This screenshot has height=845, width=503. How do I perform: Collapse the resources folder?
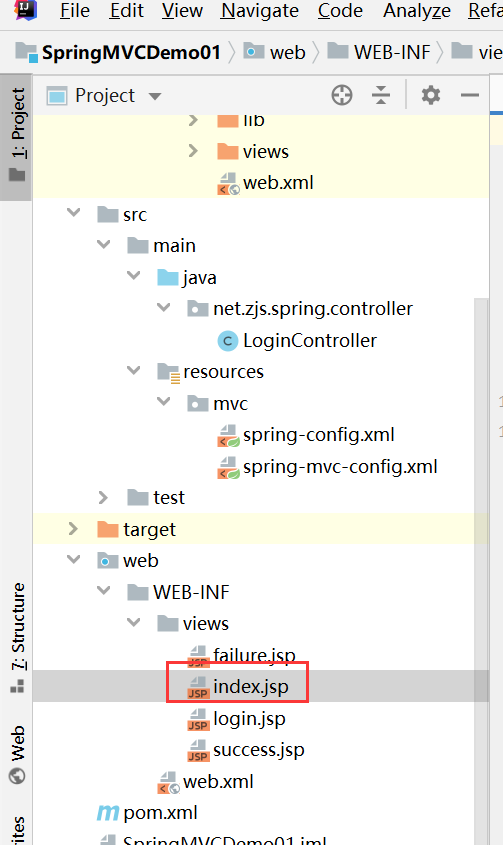pyautogui.click(x=133, y=371)
